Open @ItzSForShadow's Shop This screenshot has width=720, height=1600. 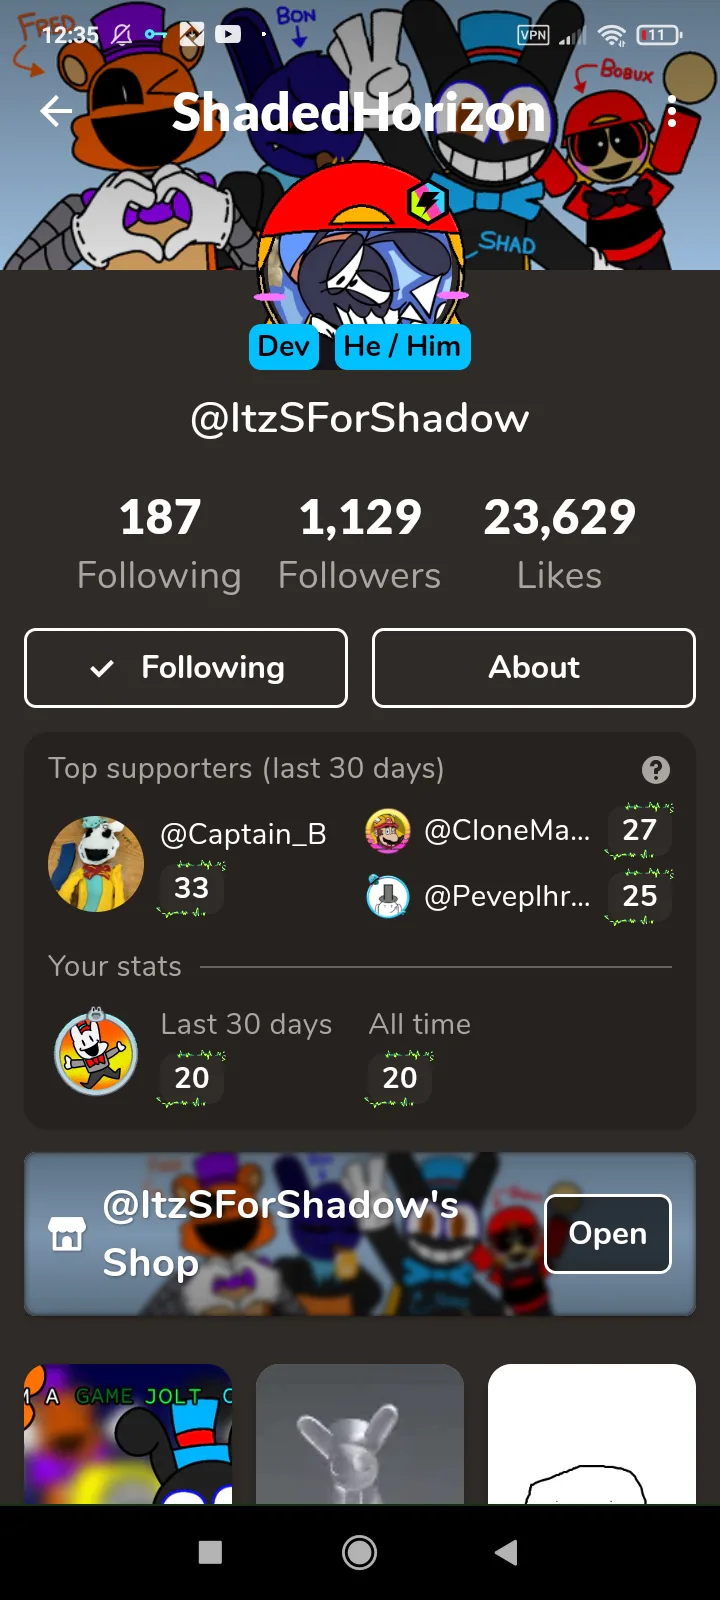coord(608,1234)
